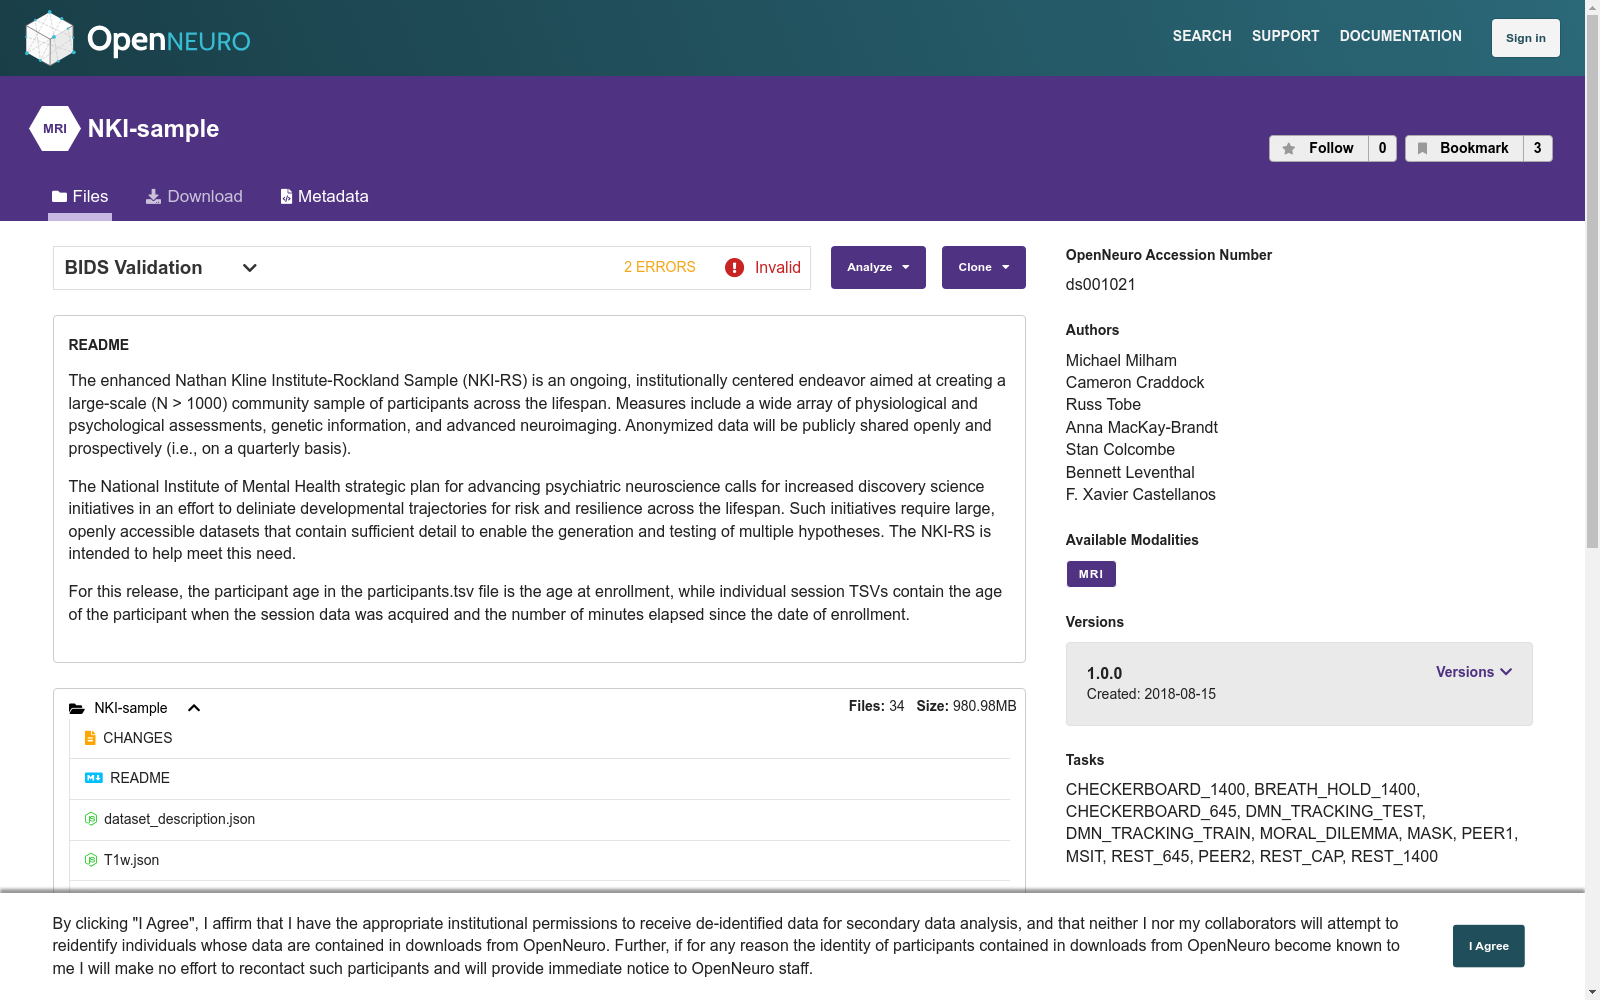Click the Invalid status text

tap(778, 268)
